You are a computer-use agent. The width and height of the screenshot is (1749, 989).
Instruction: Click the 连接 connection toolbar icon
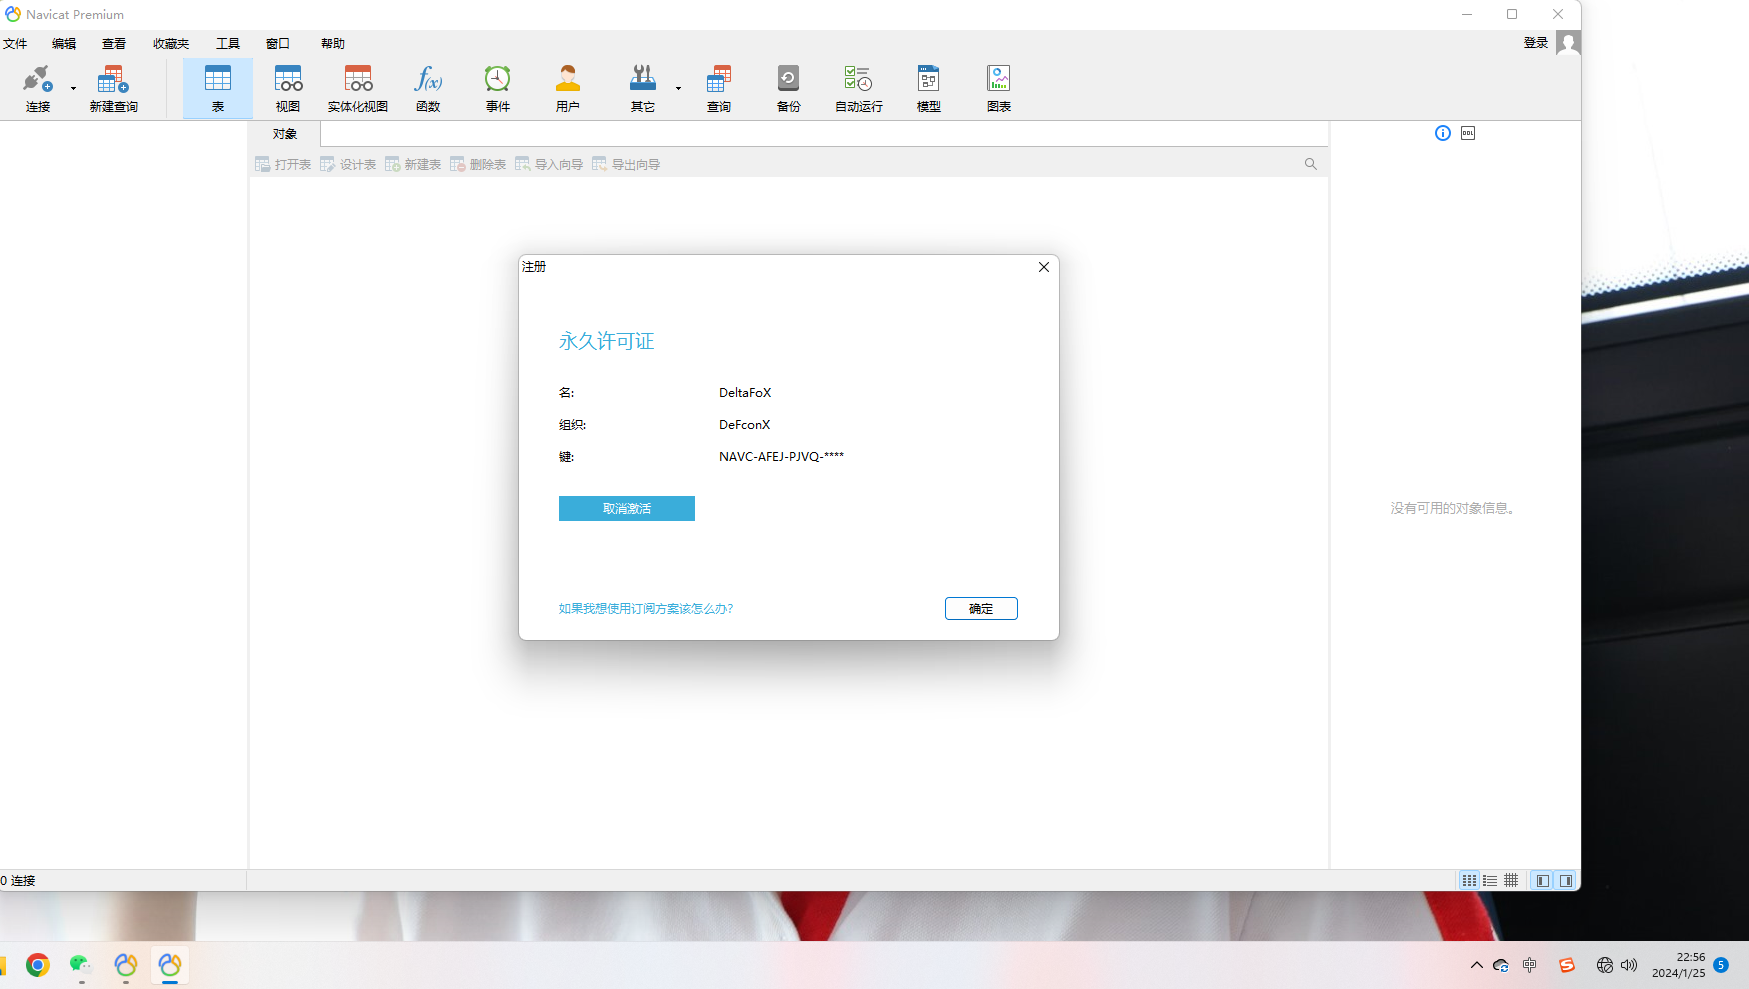pos(38,88)
